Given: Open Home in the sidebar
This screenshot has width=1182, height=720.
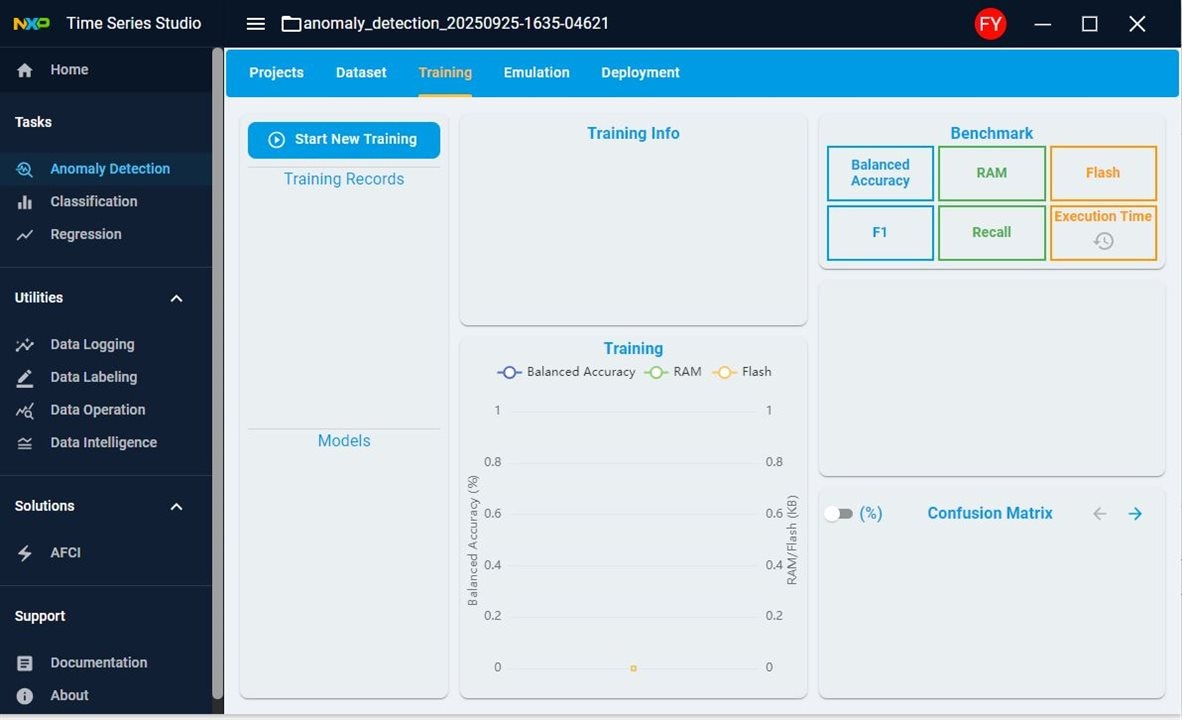Looking at the screenshot, I should [x=106, y=70].
